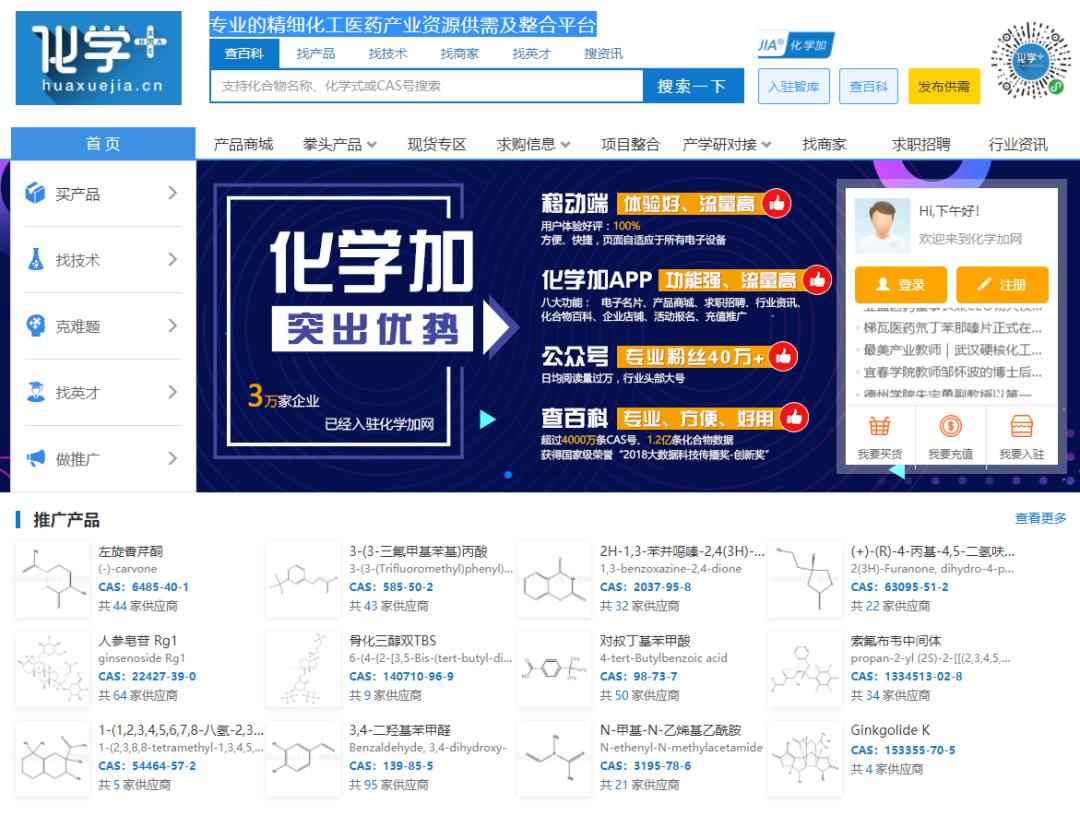This screenshot has height=816, width=1080.
Task: Open the 对叔丁基苯甲酸 structure thumbnail
Action: pyautogui.click(x=554, y=669)
